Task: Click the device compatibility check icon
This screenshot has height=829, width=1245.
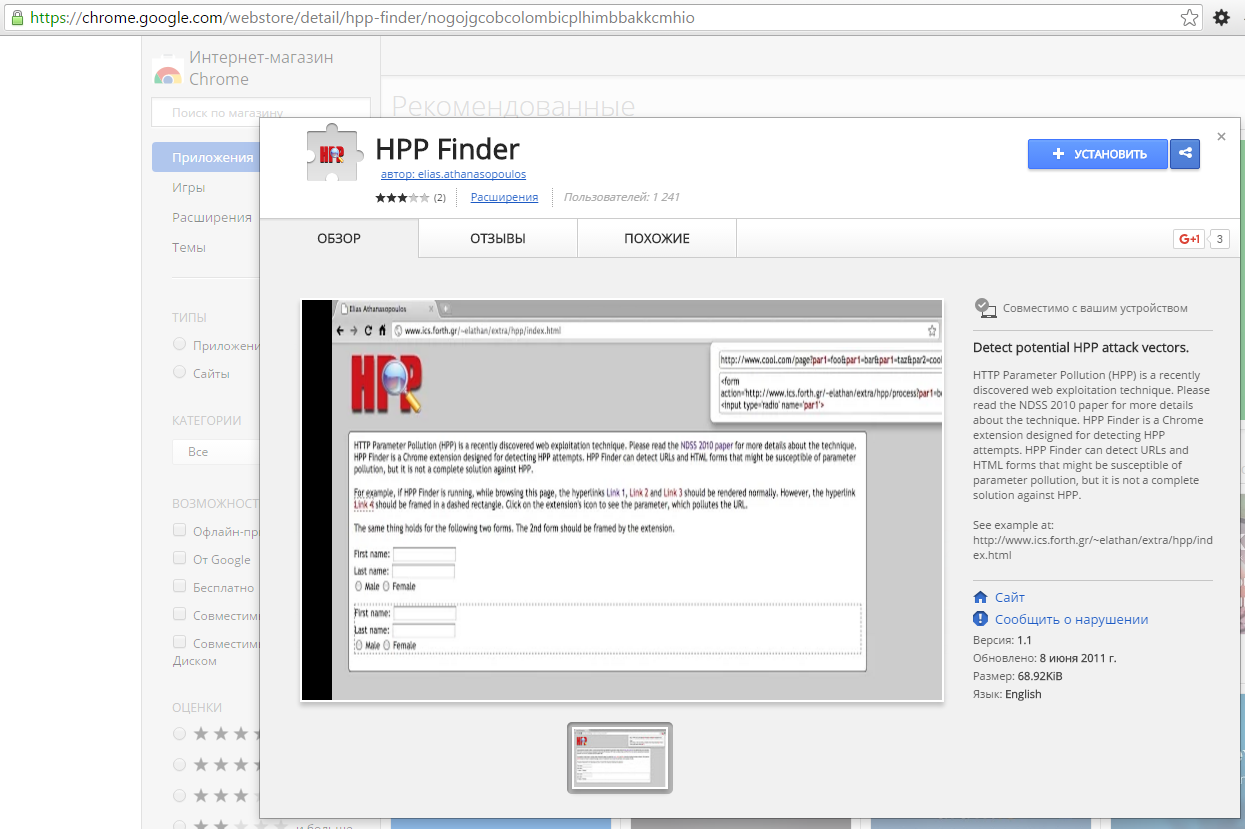Action: (985, 308)
